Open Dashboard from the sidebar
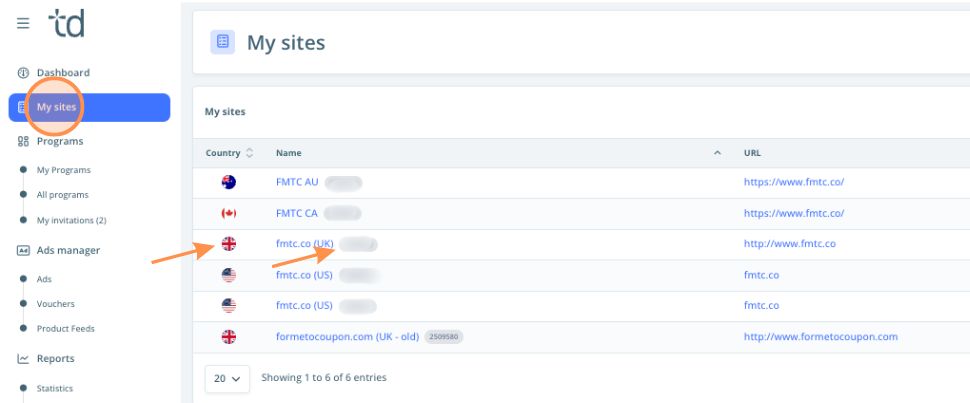The width and height of the screenshot is (970, 403). click(x=62, y=73)
